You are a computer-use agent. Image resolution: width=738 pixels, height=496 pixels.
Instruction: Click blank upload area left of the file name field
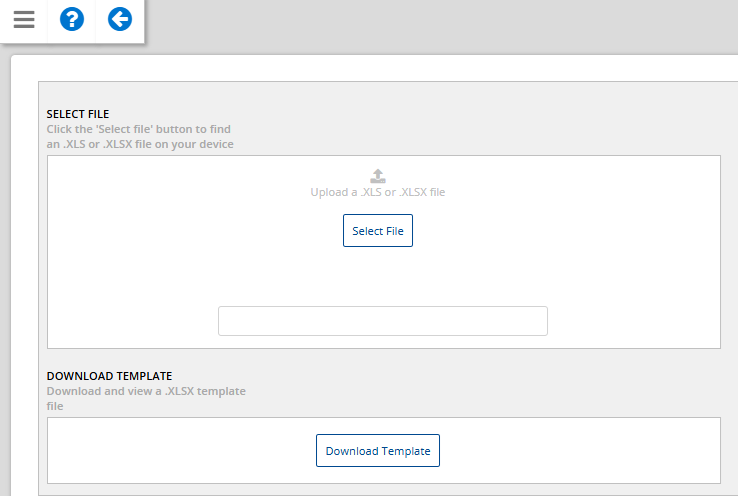[133, 321]
